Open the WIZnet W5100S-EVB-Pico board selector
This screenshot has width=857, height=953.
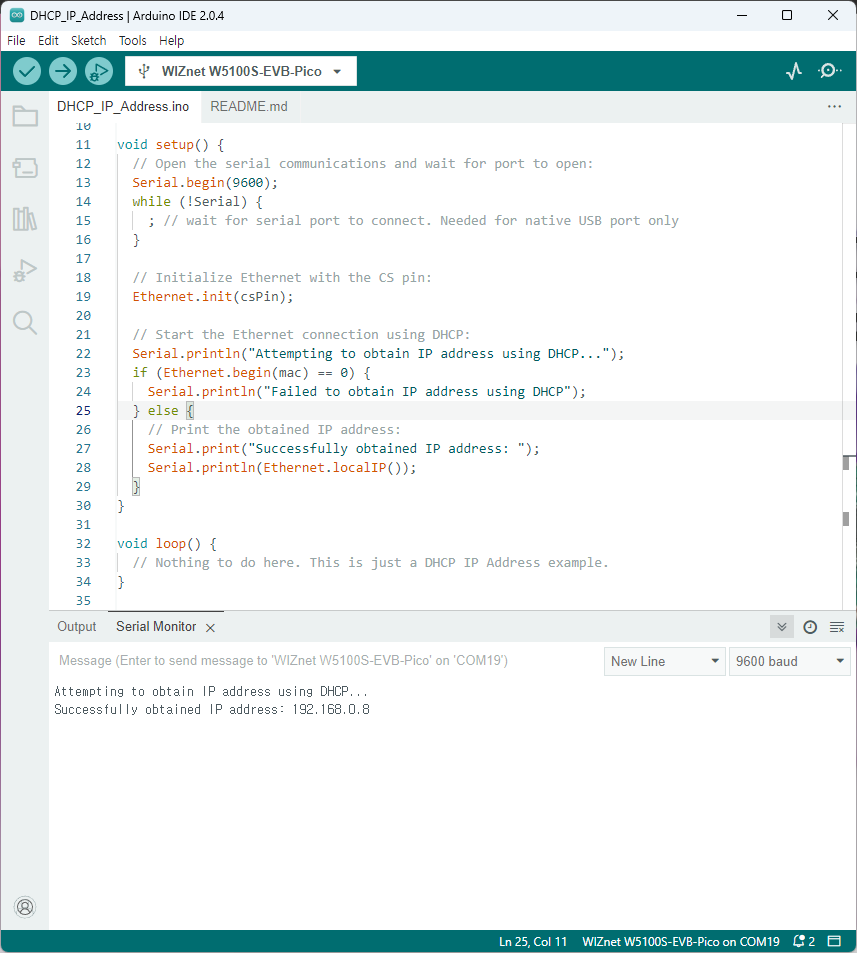[x=240, y=71]
